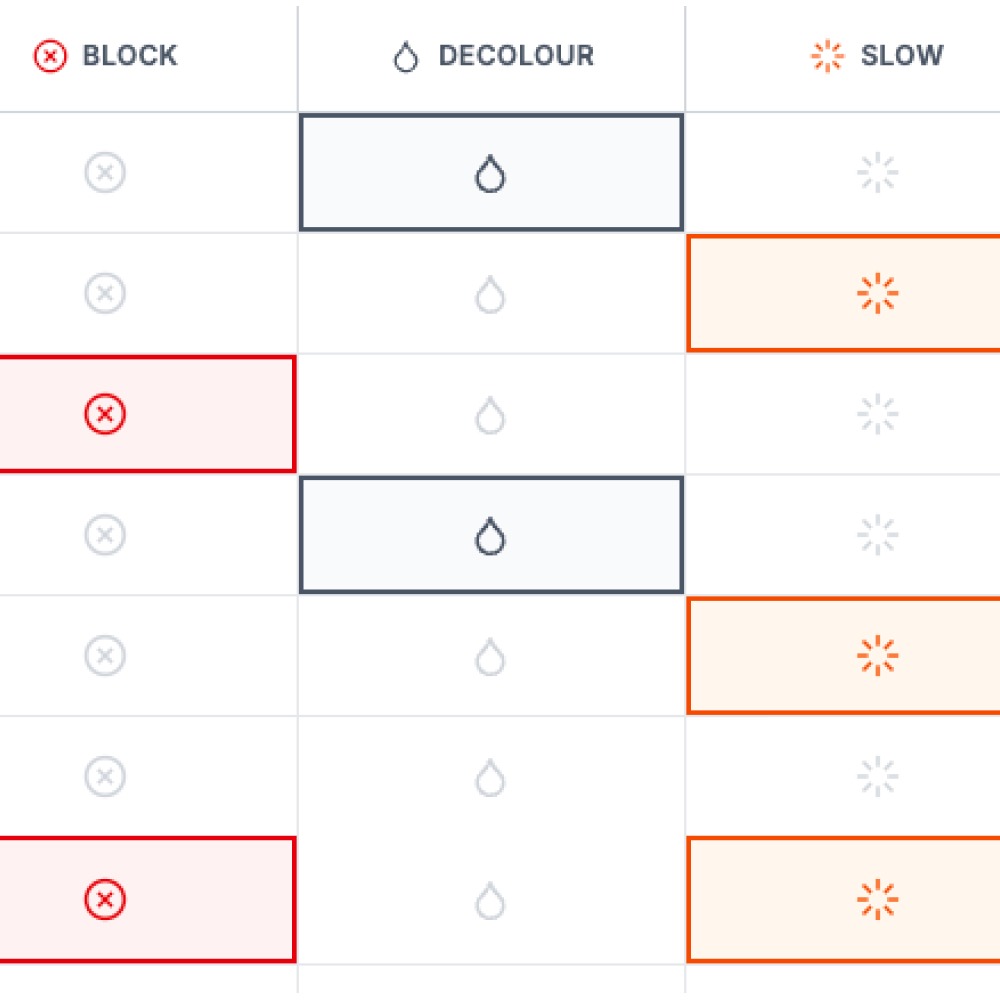The width and height of the screenshot is (1000, 1000).
Task: Turn off the active Block cell in the seventh row
Action: tap(105, 900)
